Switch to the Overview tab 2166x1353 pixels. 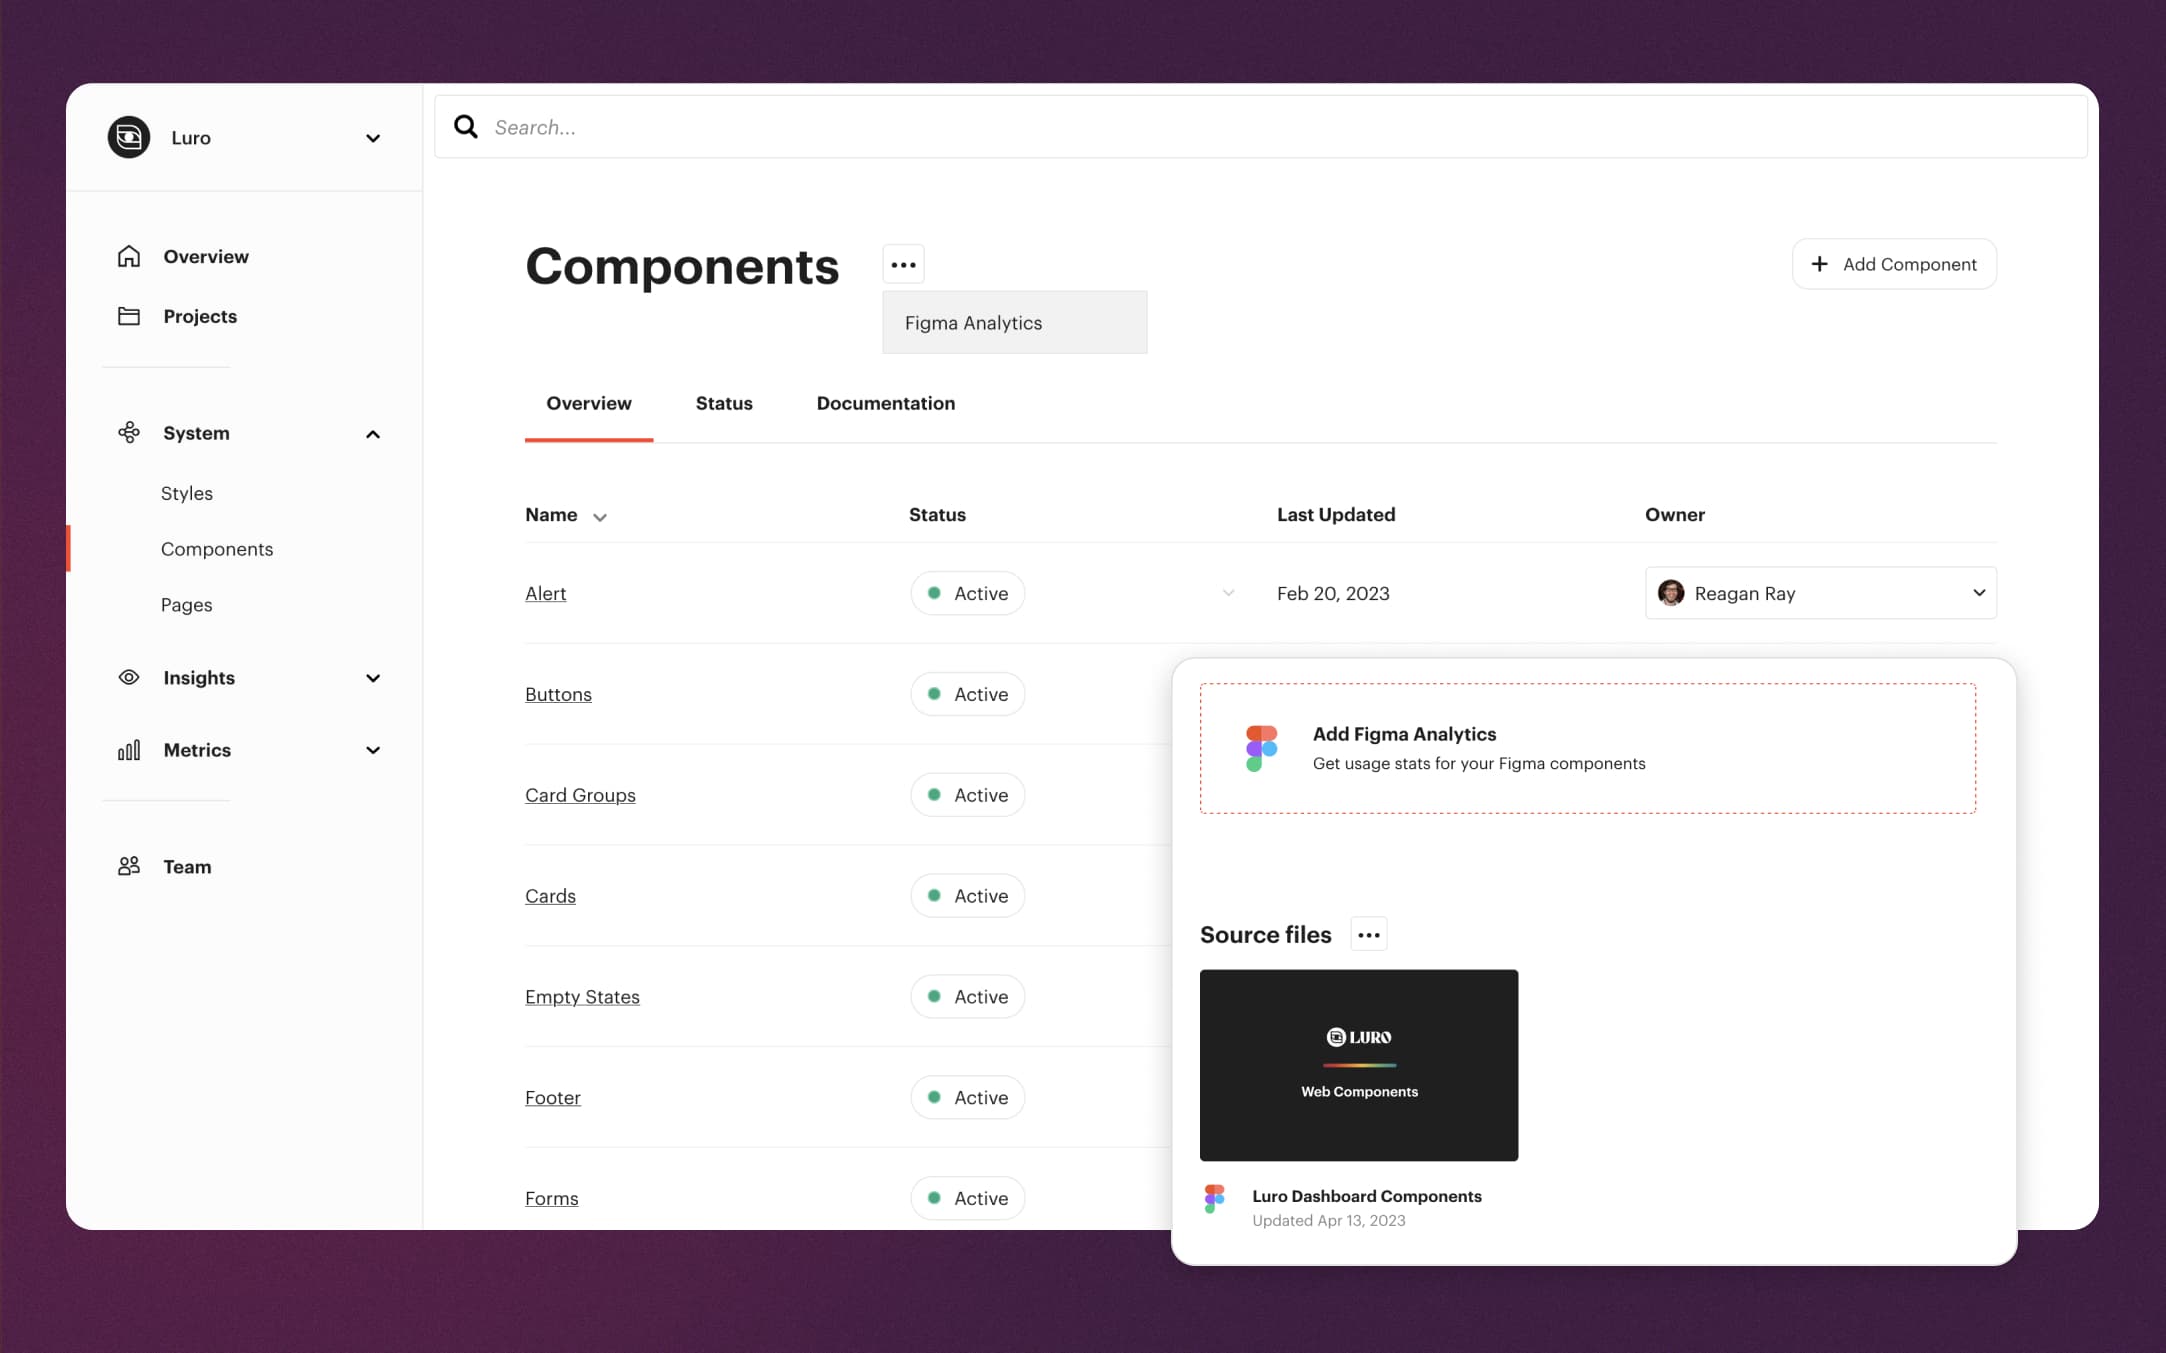[x=589, y=403]
